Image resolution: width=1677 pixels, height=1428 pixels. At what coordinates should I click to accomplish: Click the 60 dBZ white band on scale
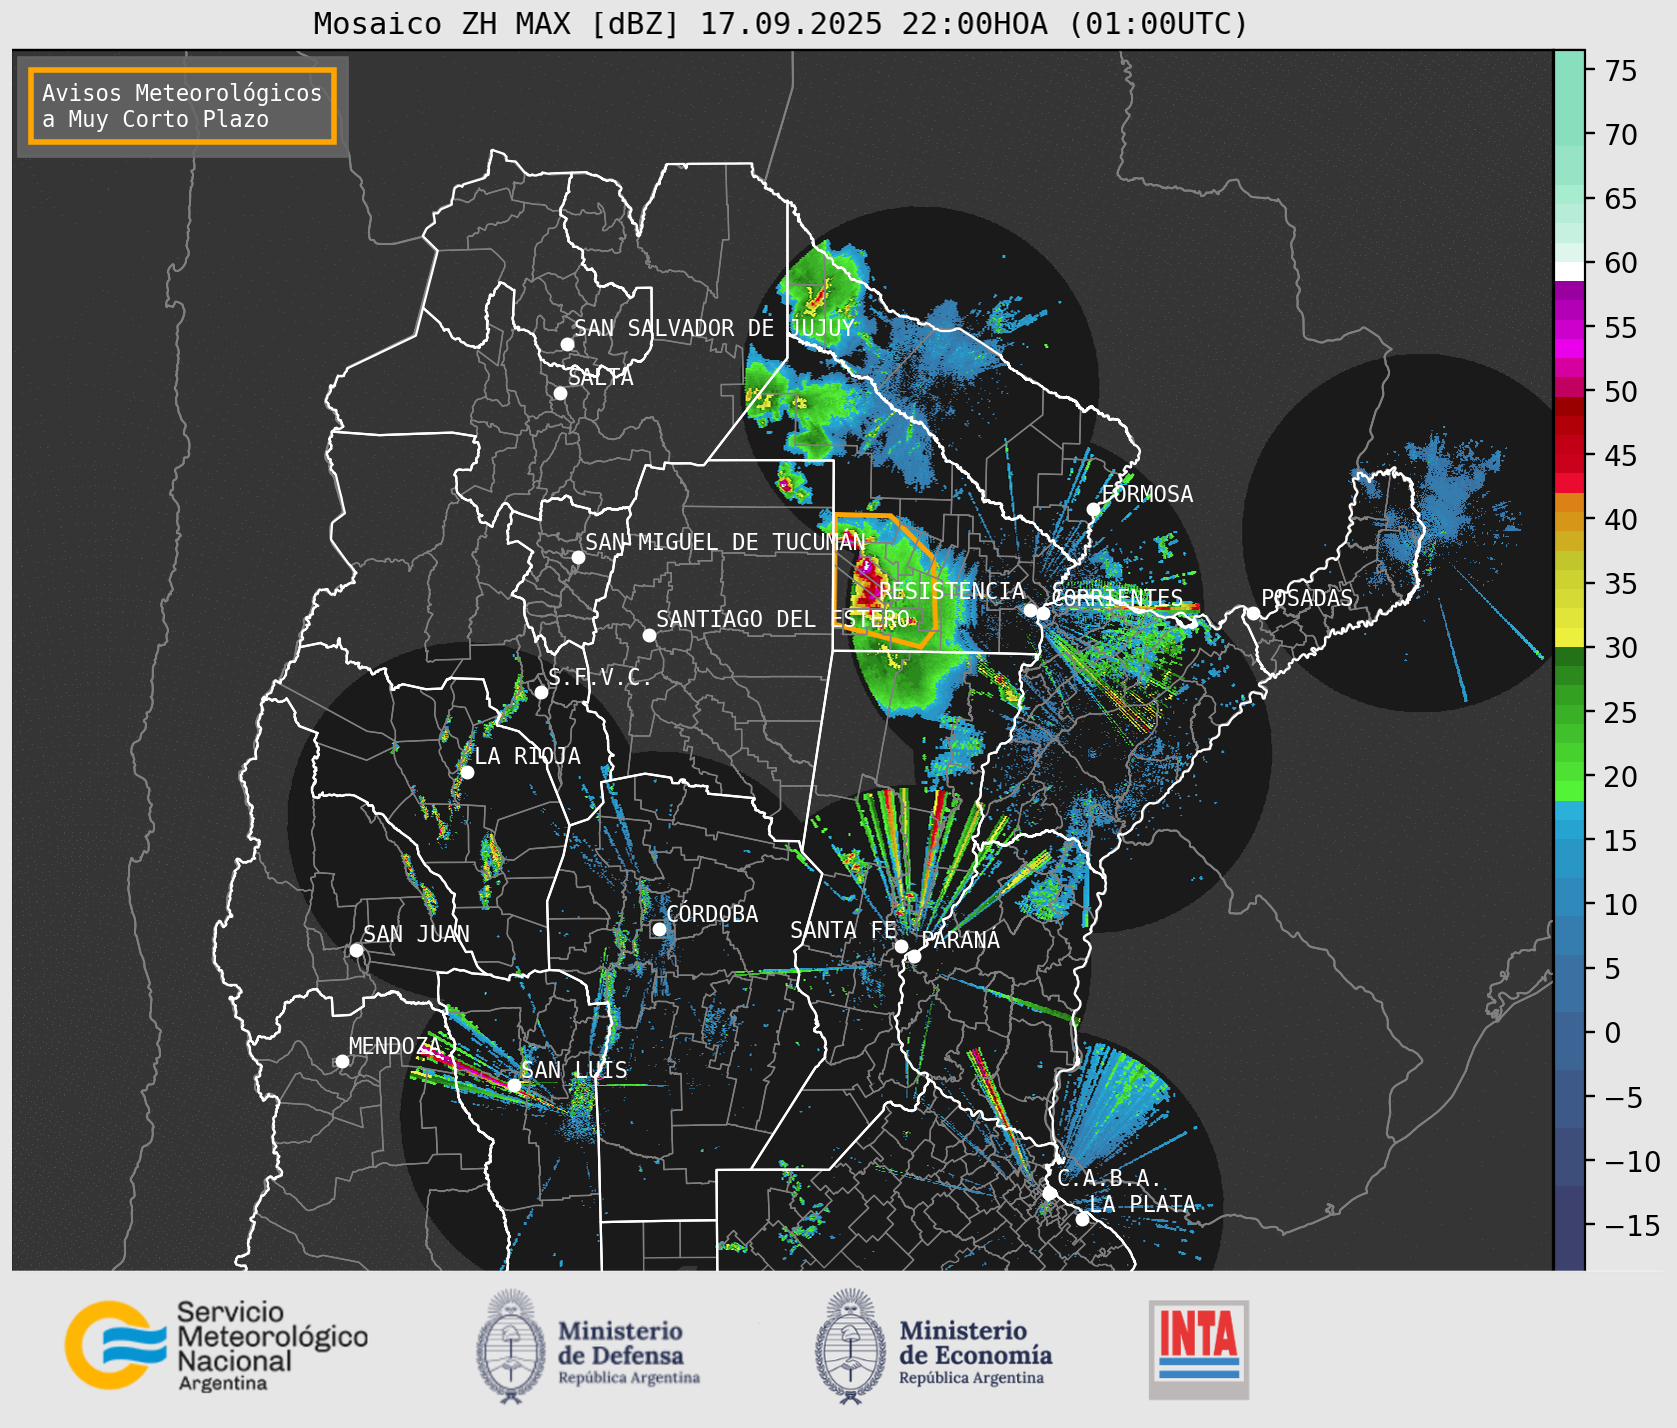click(1569, 270)
